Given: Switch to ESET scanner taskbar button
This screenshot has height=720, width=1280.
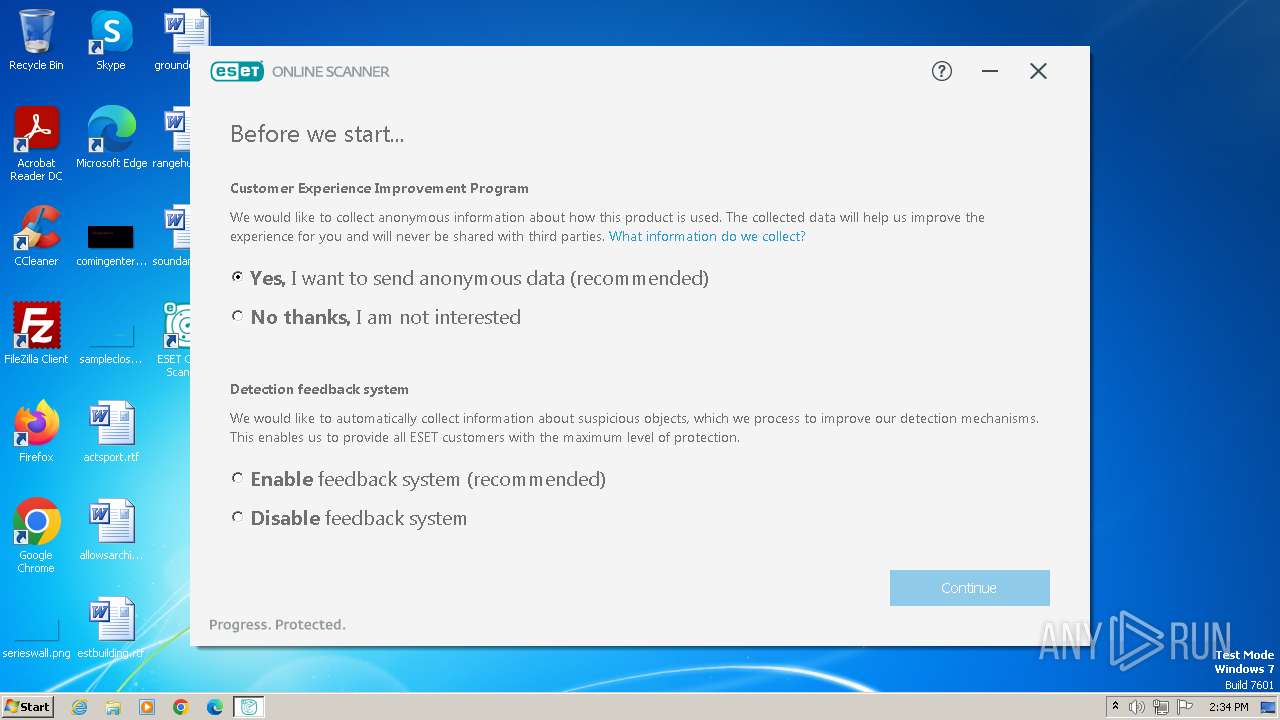Looking at the screenshot, I should coord(249,707).
